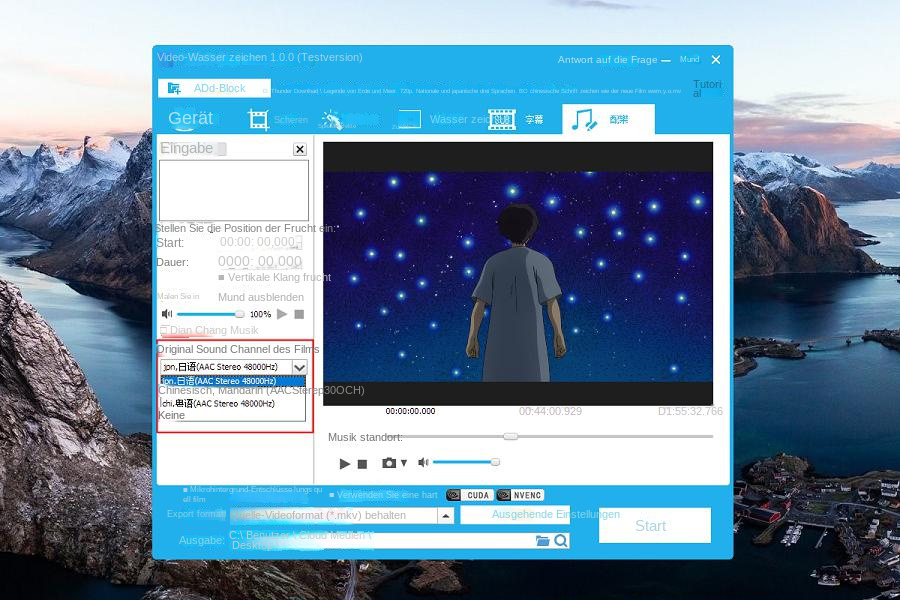
Task: Mute the video player speaker icon
Action: coord(423,462)
